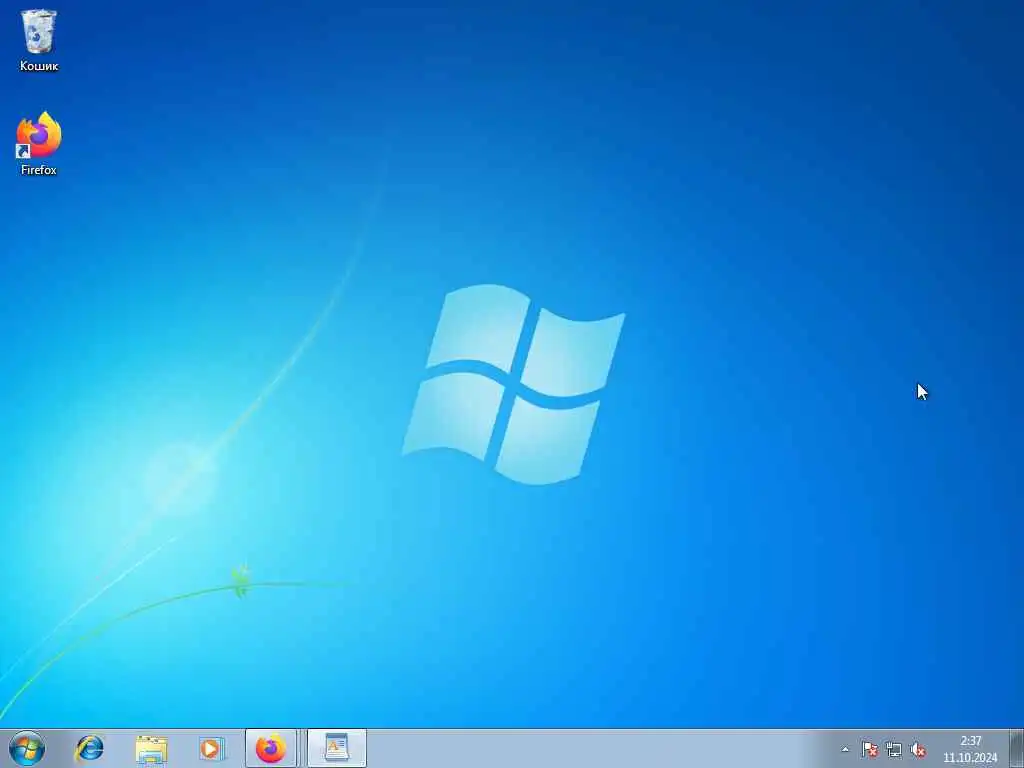This screenshot has height=768, width=1024.
Task: Switch to Firefox taskbar button
Action: 271,748
